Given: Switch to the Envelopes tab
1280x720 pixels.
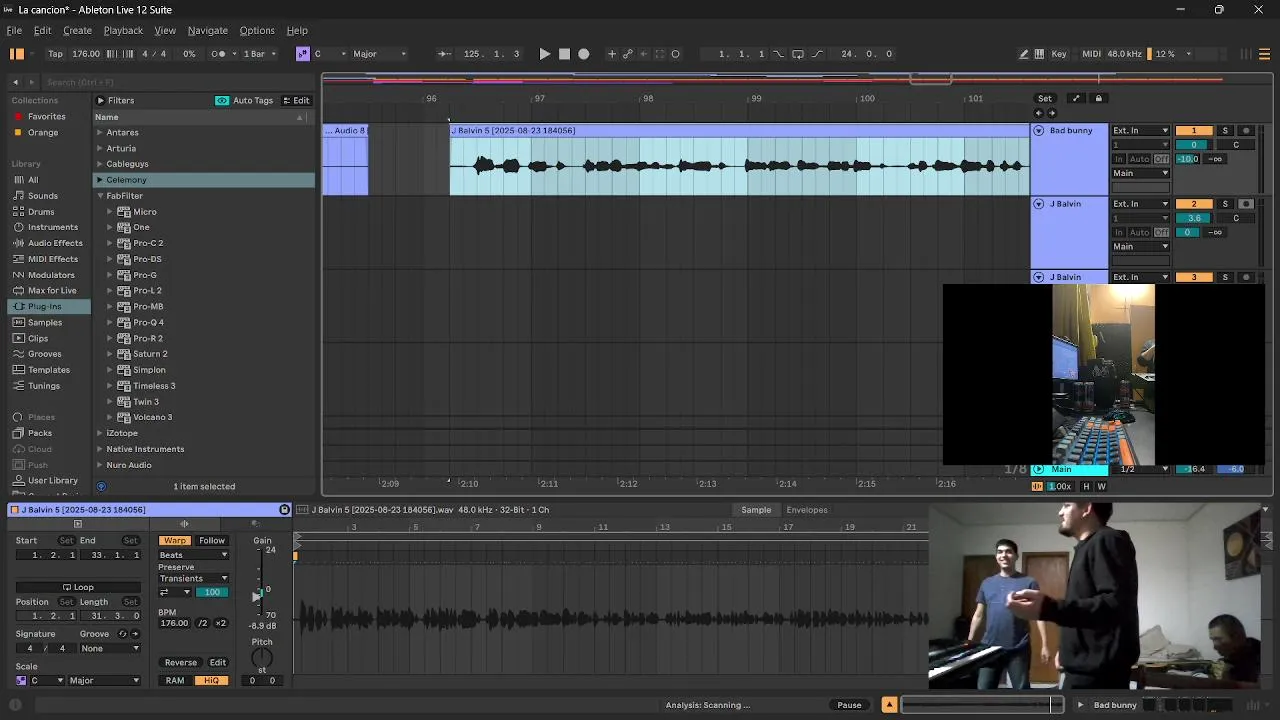Looking at the screenshot, I should [x=807, y=510].
